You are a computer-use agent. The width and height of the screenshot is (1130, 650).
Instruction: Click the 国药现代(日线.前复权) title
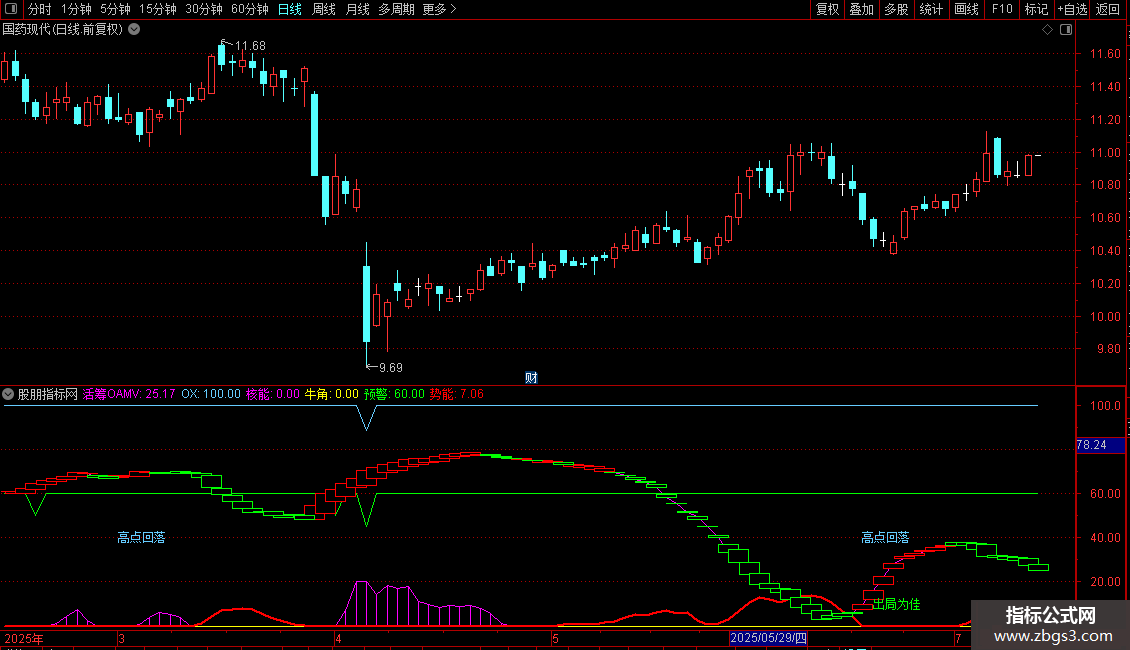point(63,30)
